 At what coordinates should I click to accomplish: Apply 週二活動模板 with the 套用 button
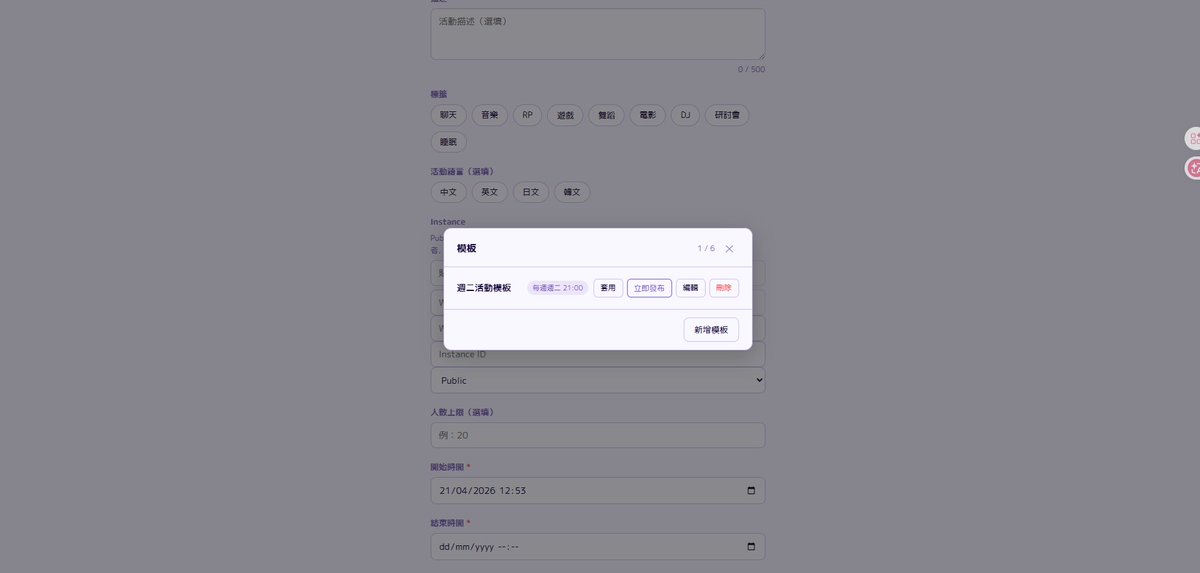(x=608, y=288)
